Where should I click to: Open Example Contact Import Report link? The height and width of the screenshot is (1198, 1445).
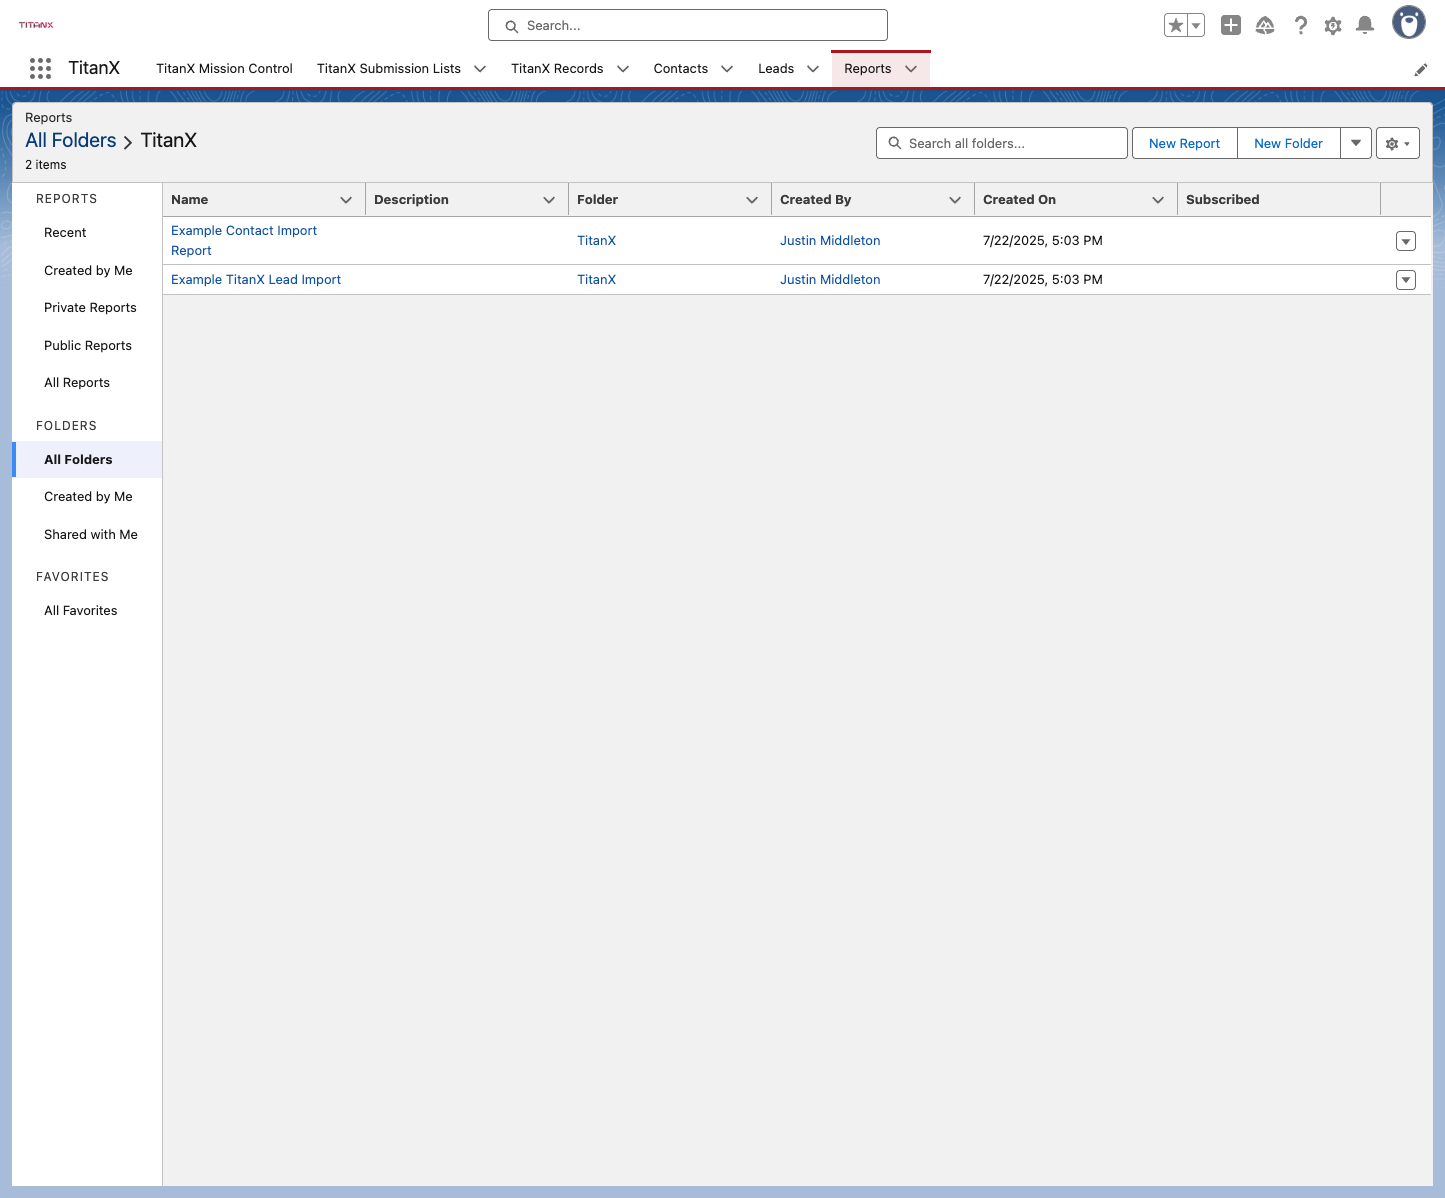point(244,241)
